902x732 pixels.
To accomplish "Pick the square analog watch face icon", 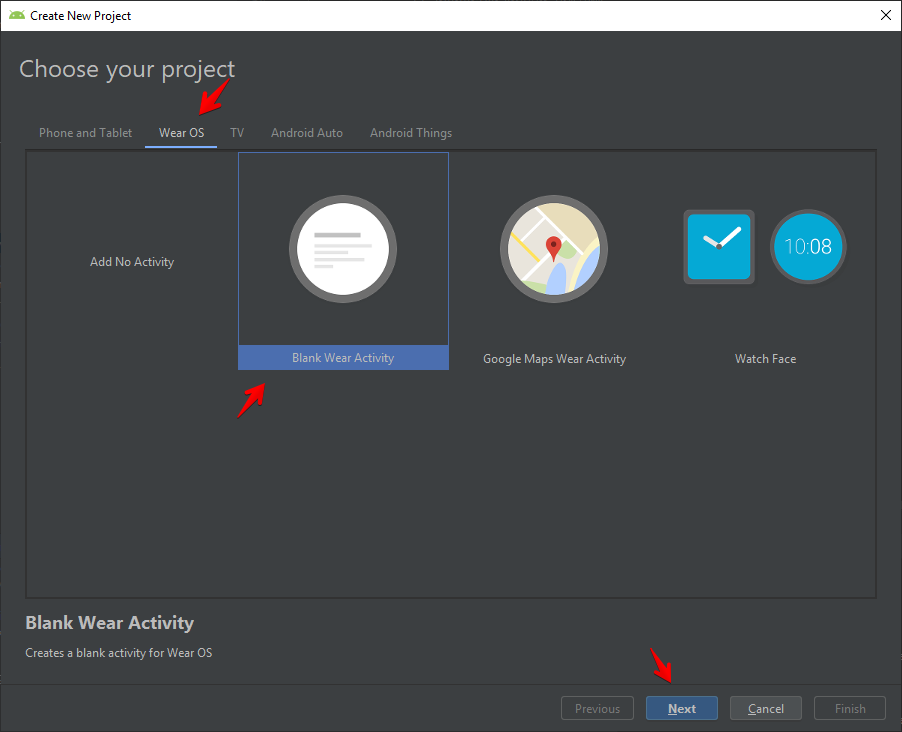I will [718, 246].
